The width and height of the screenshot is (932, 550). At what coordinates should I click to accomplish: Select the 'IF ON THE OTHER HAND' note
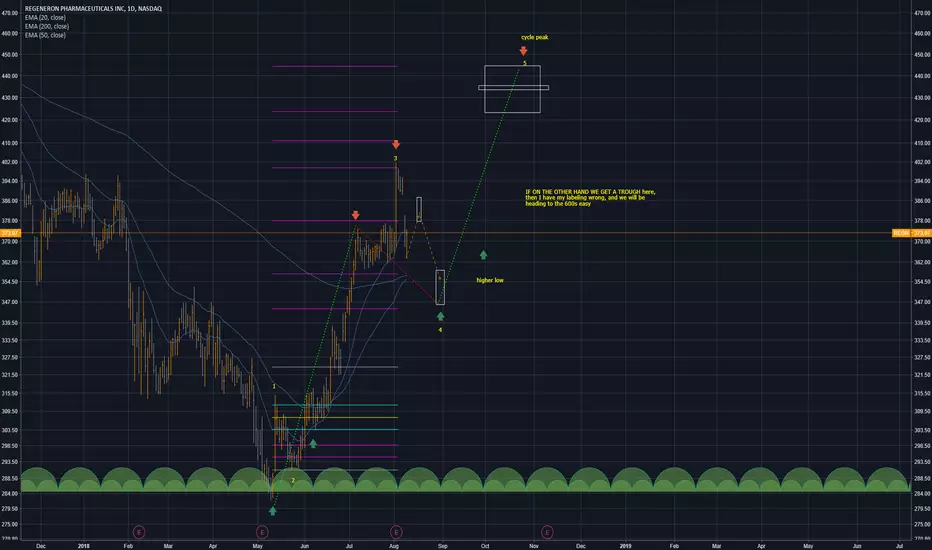coord(590,198)
